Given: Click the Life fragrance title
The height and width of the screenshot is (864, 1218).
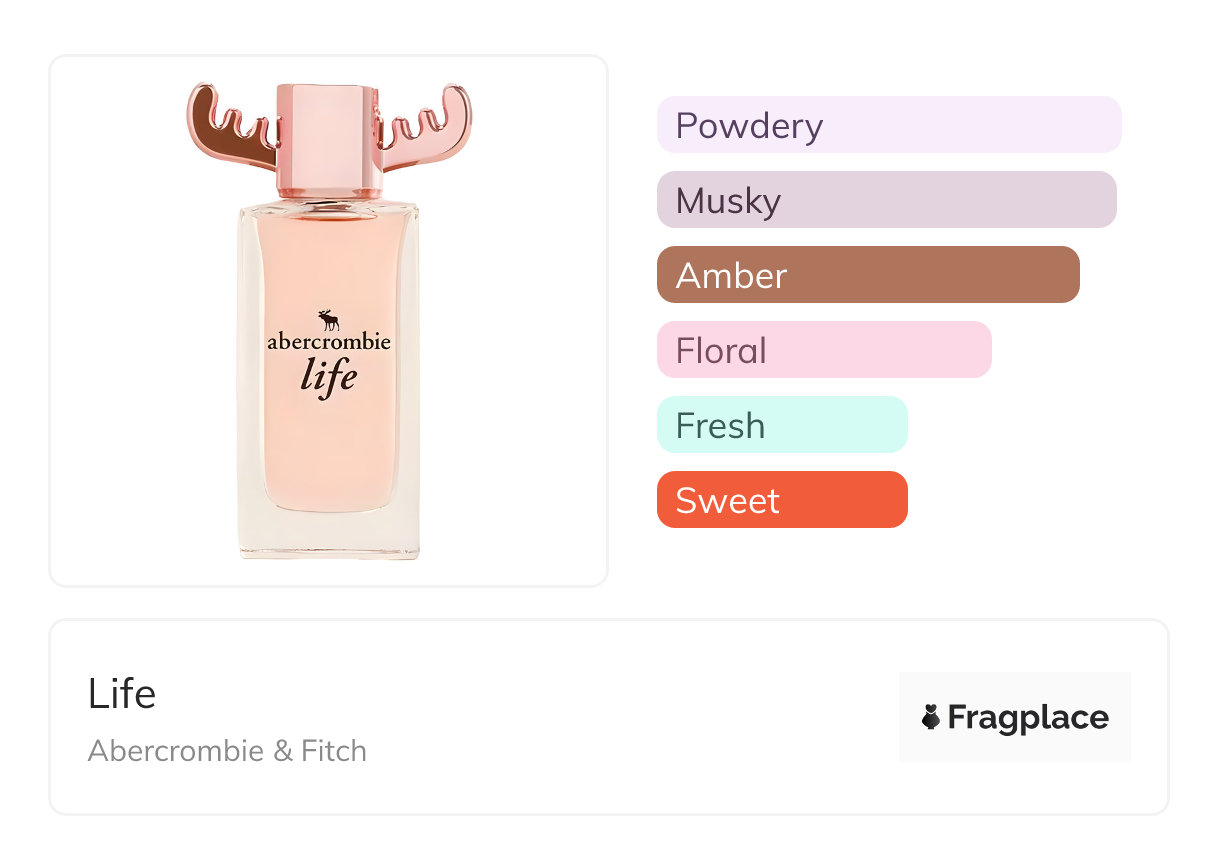Looking at the screenshot, I should 122,694.
